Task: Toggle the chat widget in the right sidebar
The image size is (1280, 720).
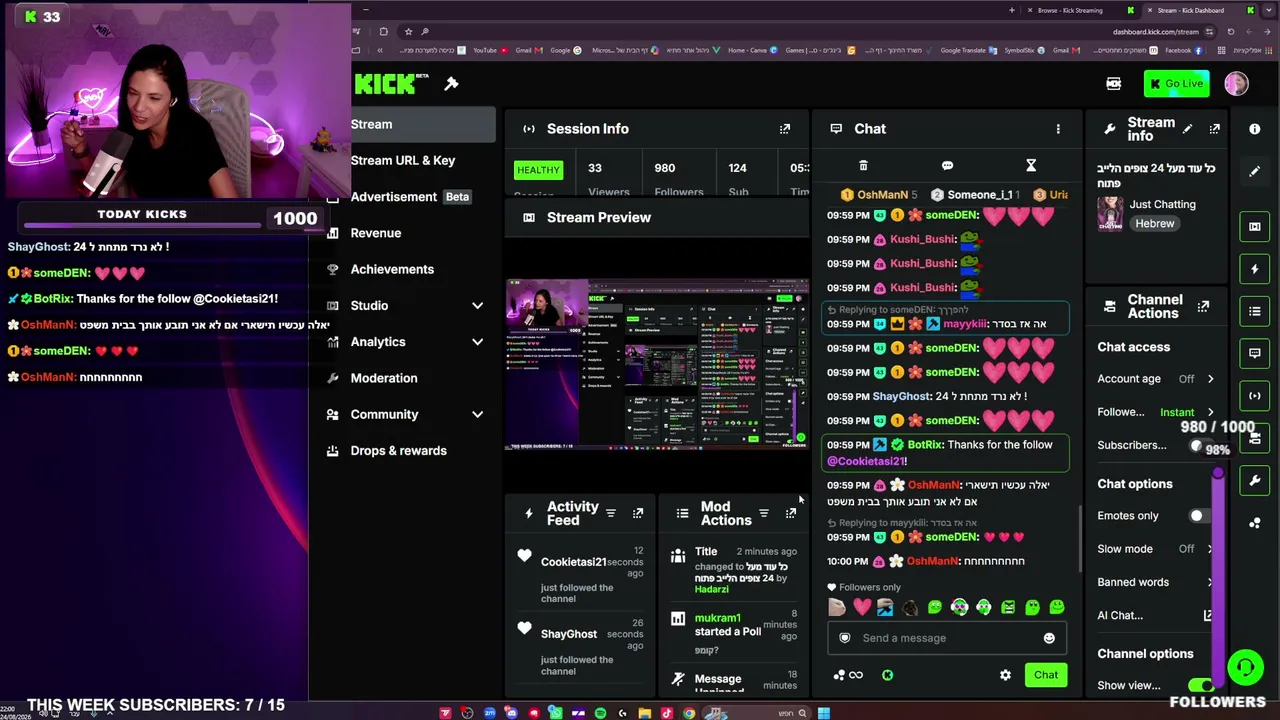Action: click(x=1255, y=353)
